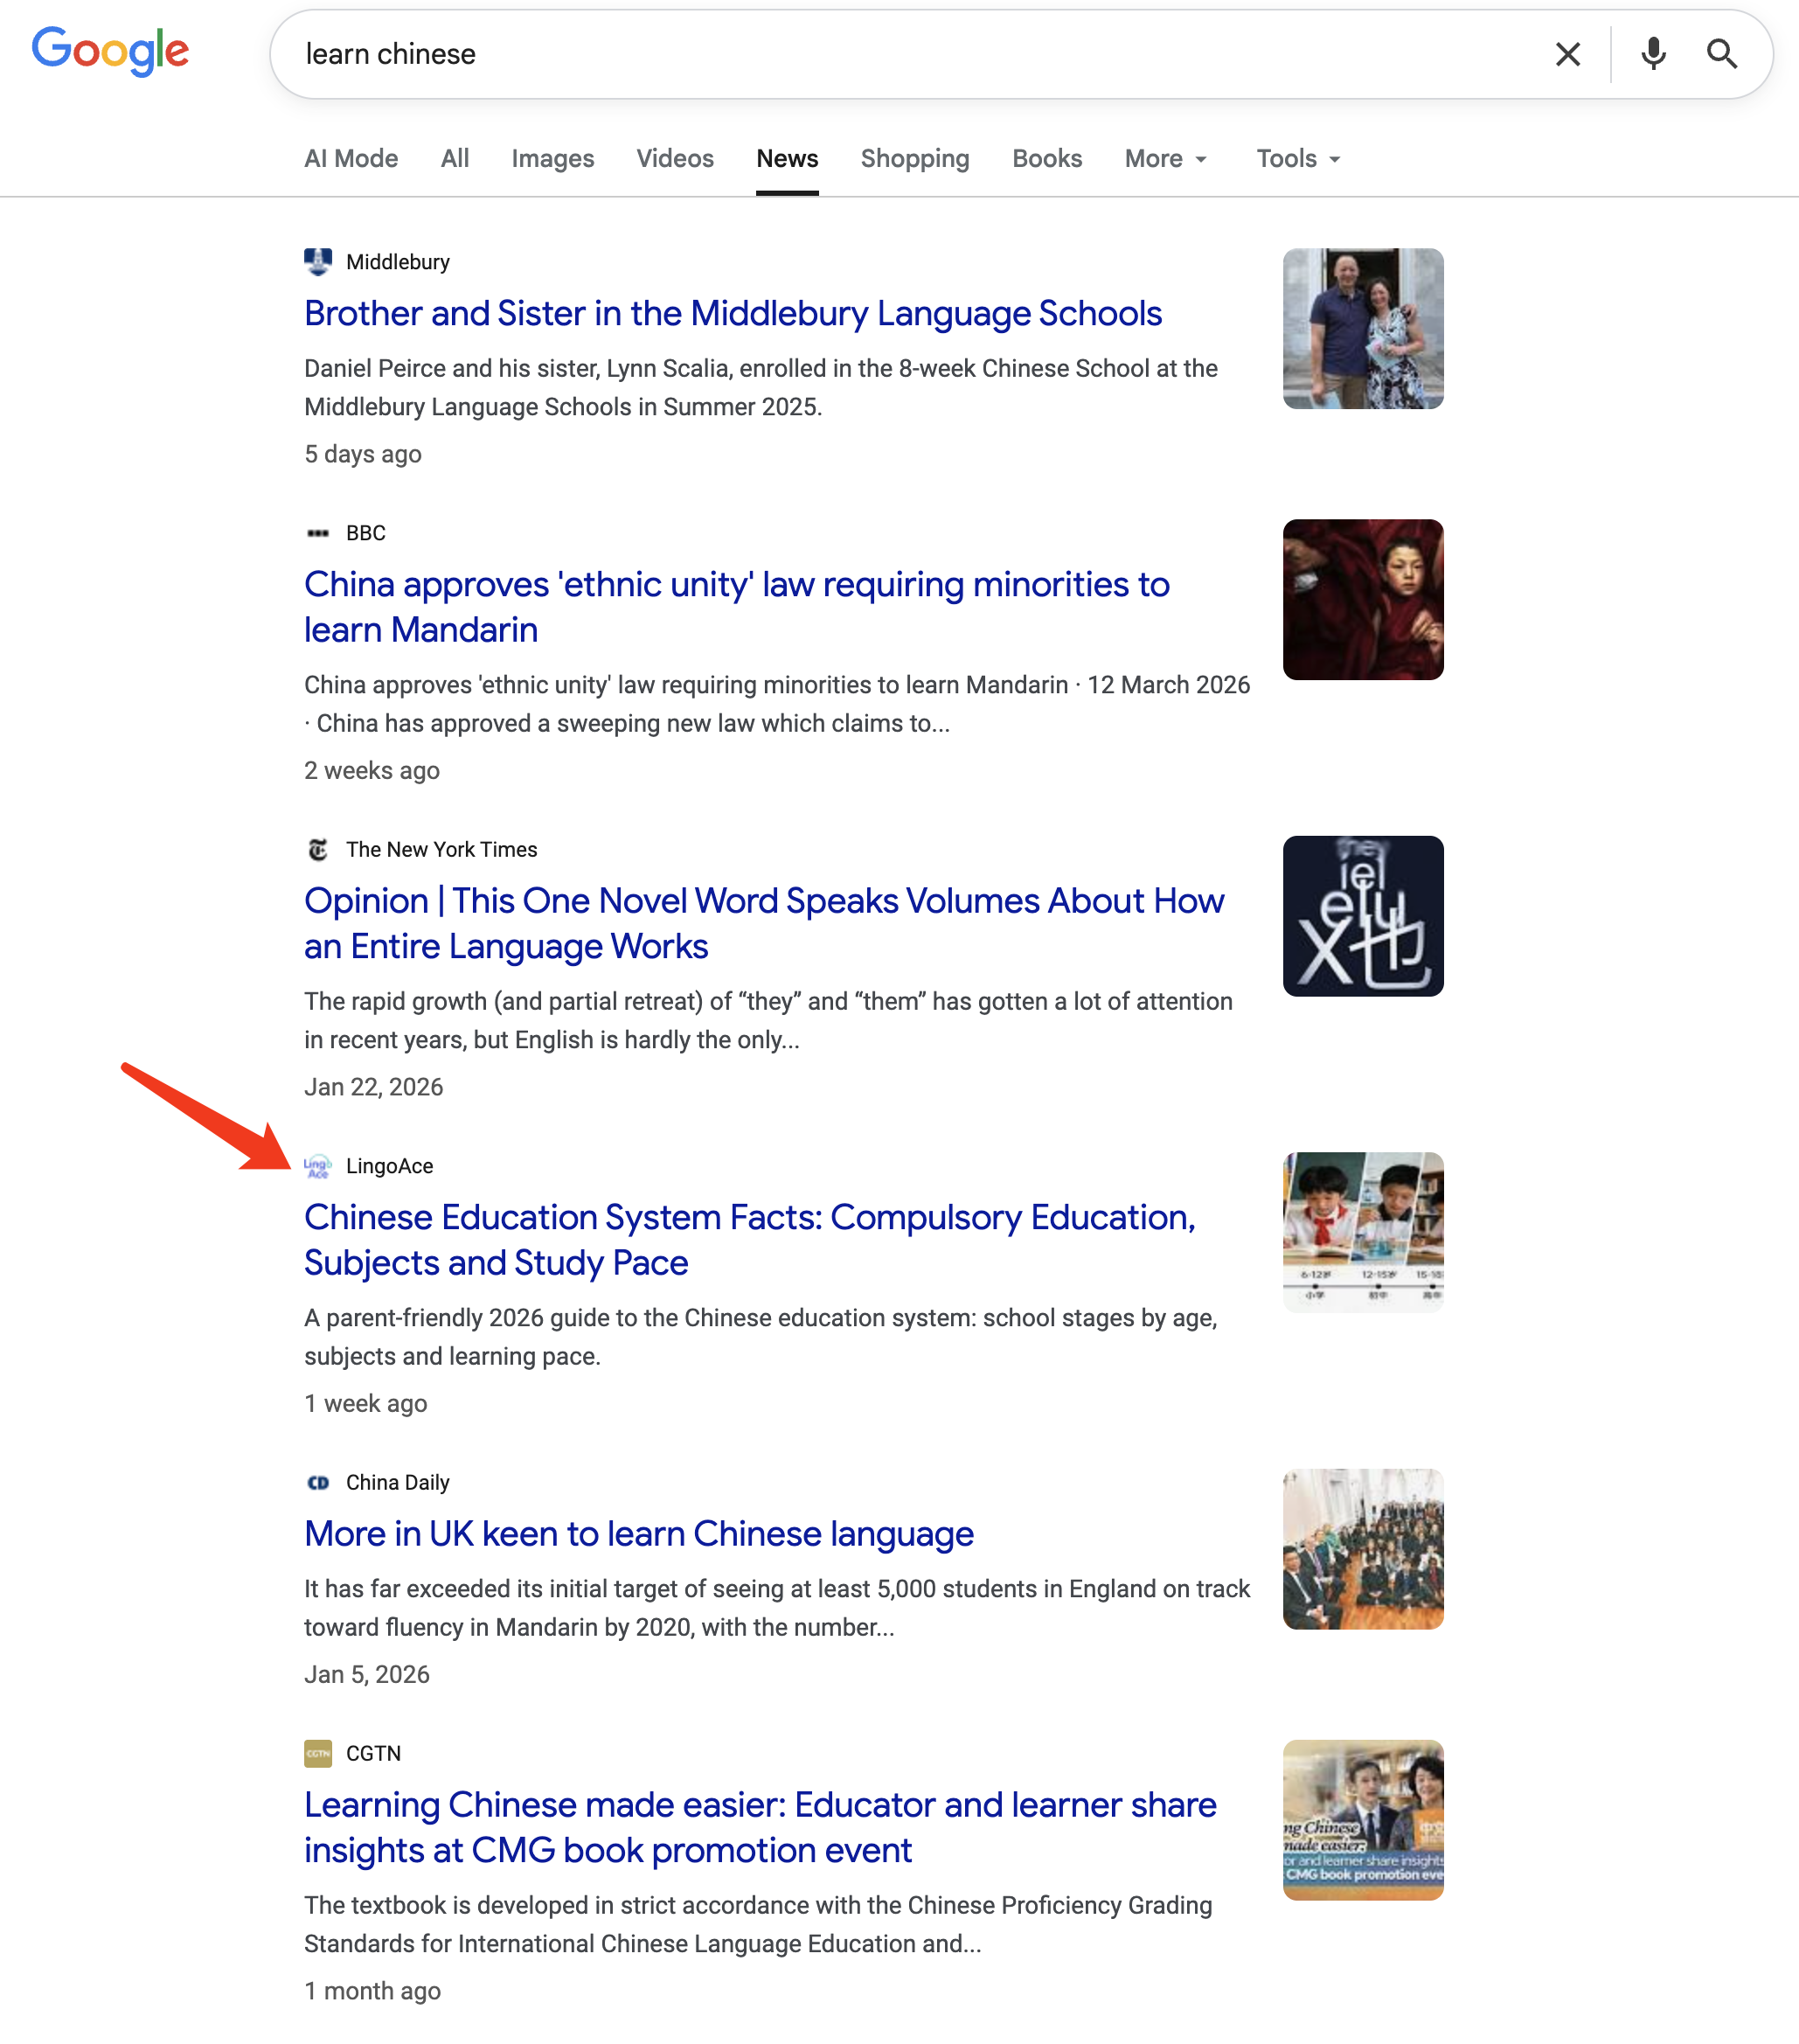Image resolution: width=1799 pixels, height=2044 pixels.
Task: Click the 'BBC' source name
Action: (x=366, y=533)
